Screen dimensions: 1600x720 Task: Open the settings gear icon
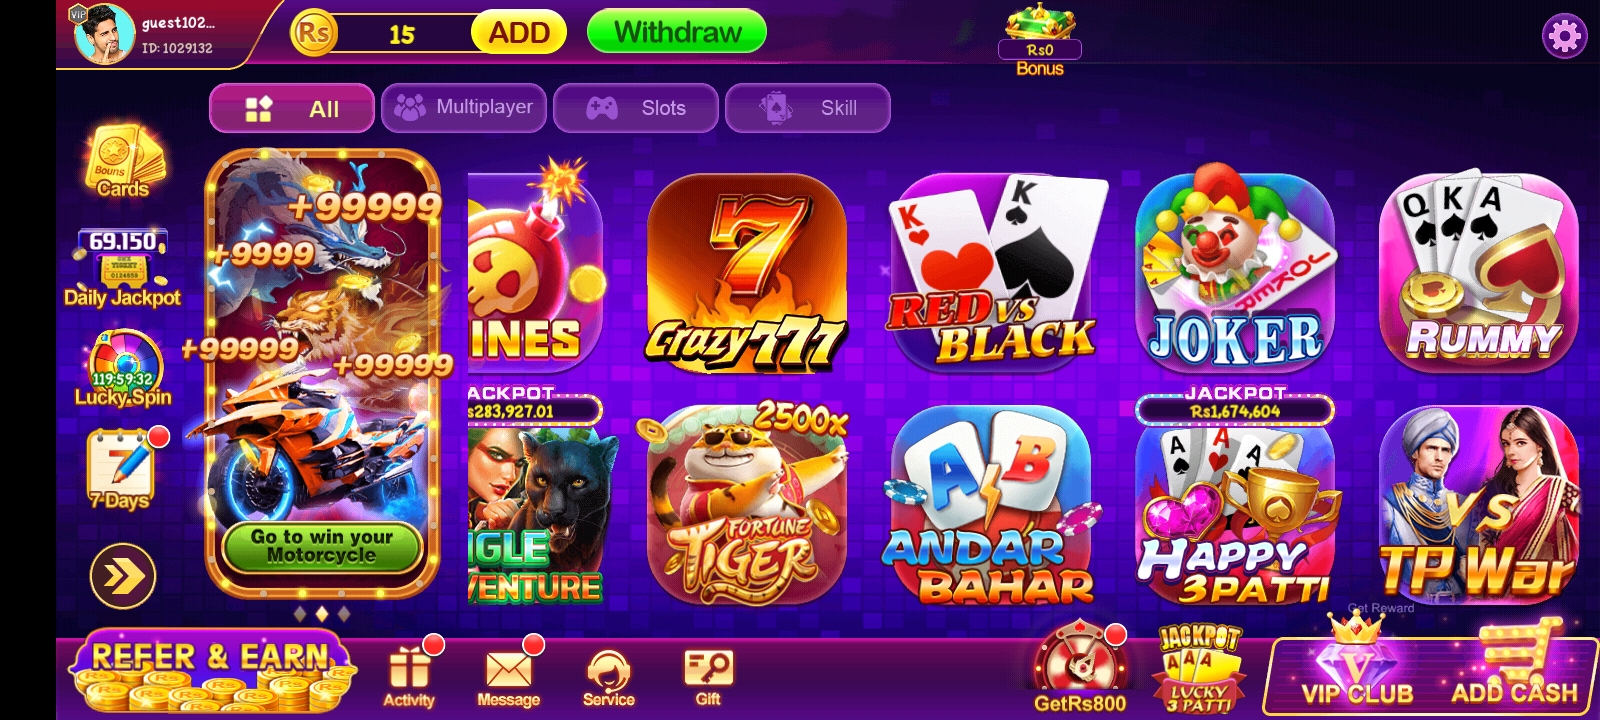click(x=1564, y=37)
